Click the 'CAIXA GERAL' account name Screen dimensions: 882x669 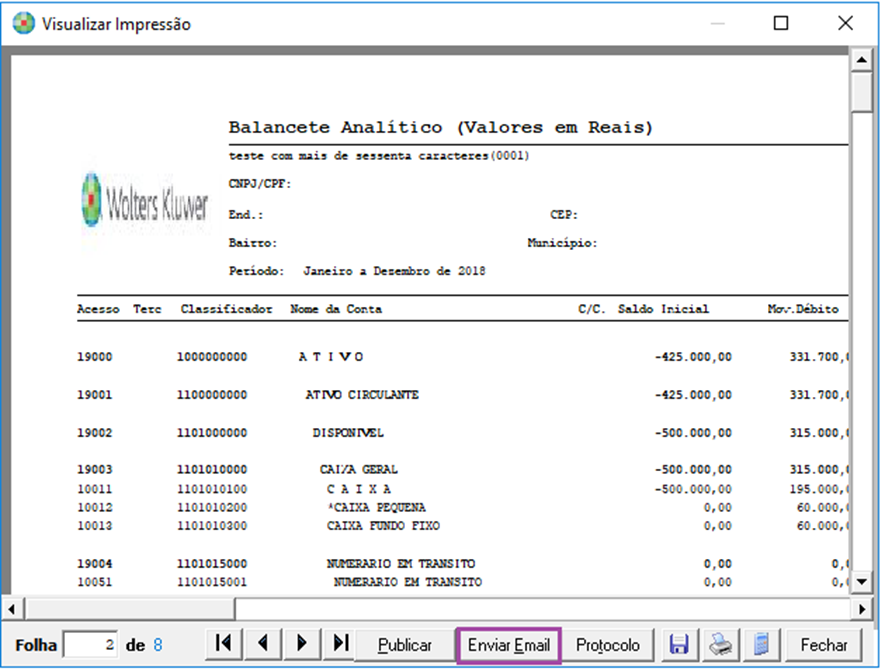point(359,469)
